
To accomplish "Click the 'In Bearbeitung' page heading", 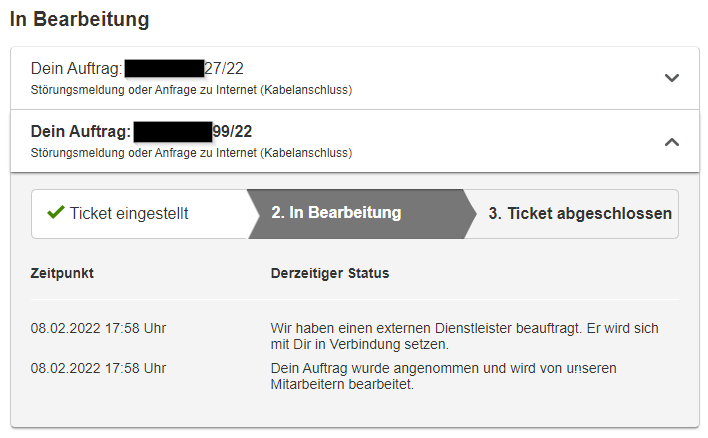I will [79, 18].
